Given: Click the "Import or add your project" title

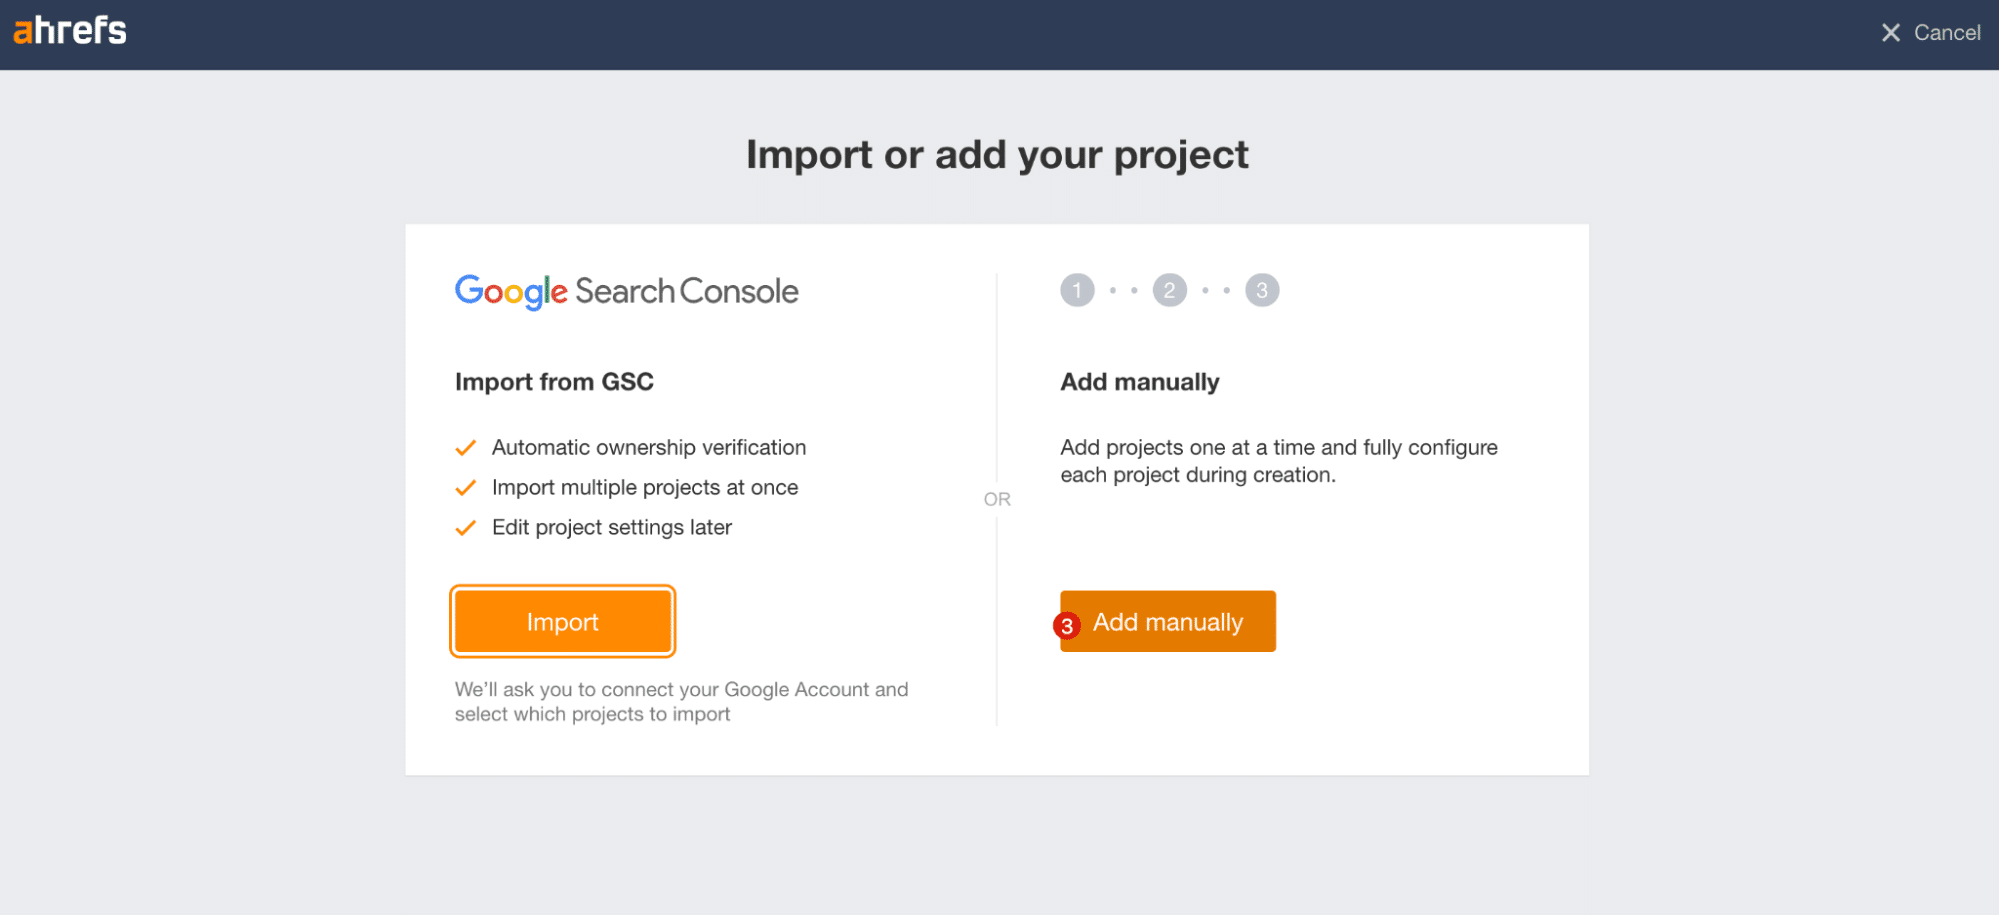Looking at the screenshot, I should pos(997,155).
